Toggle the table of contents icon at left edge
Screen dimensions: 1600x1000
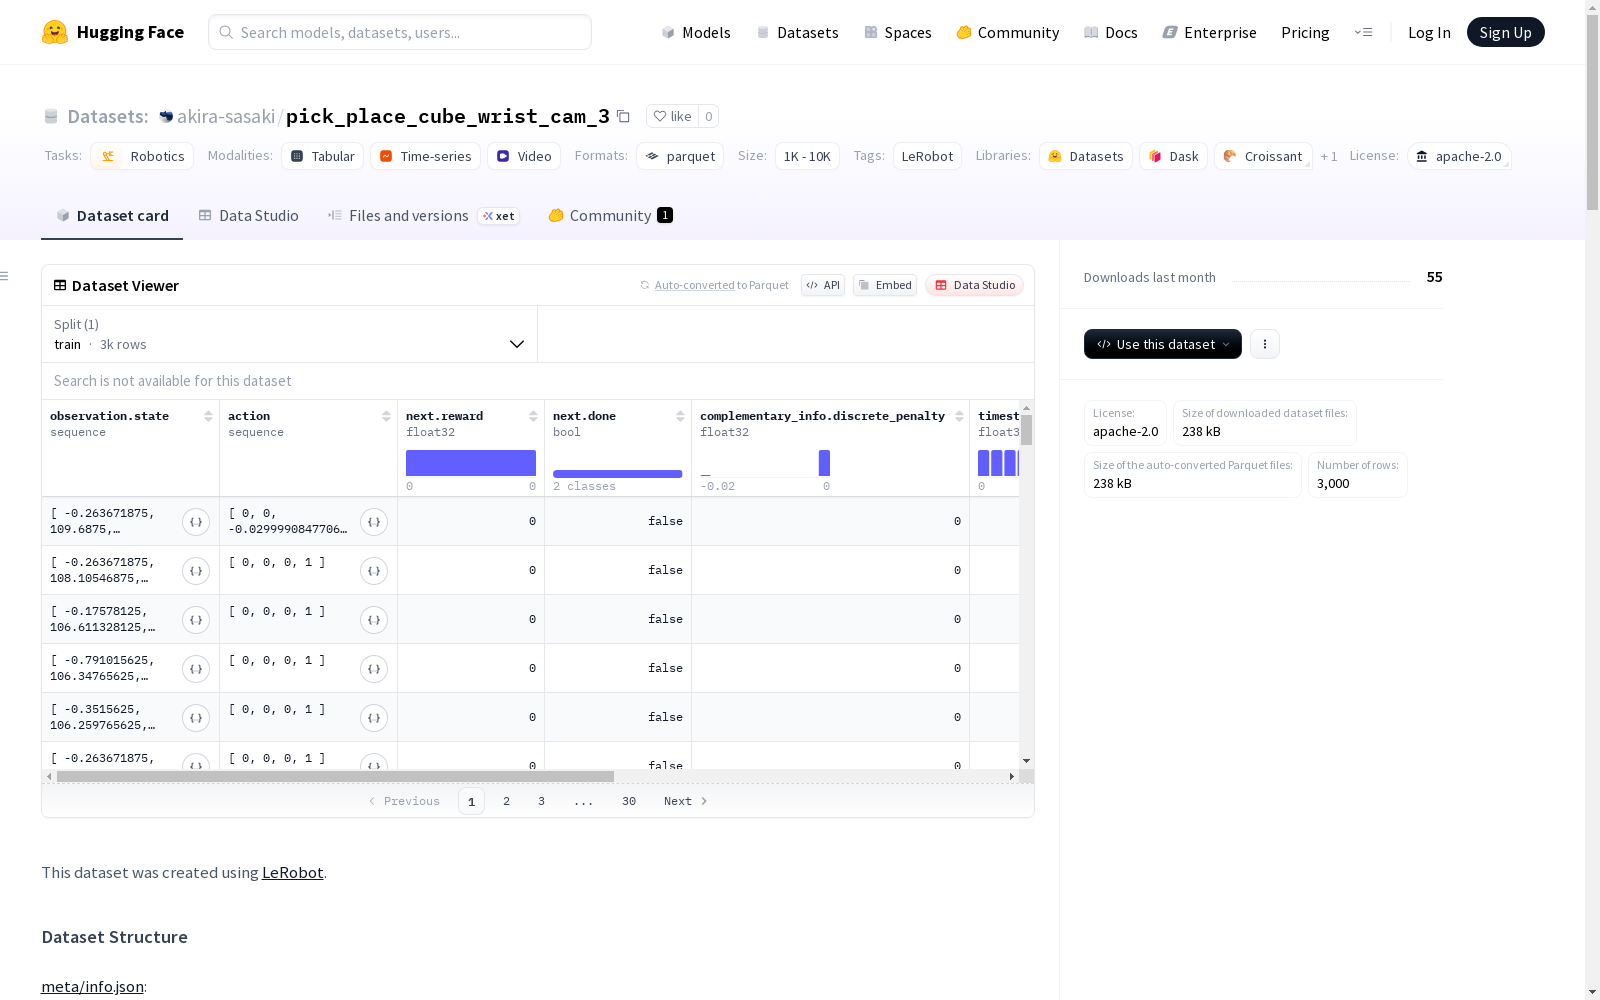tap(5, 276)
